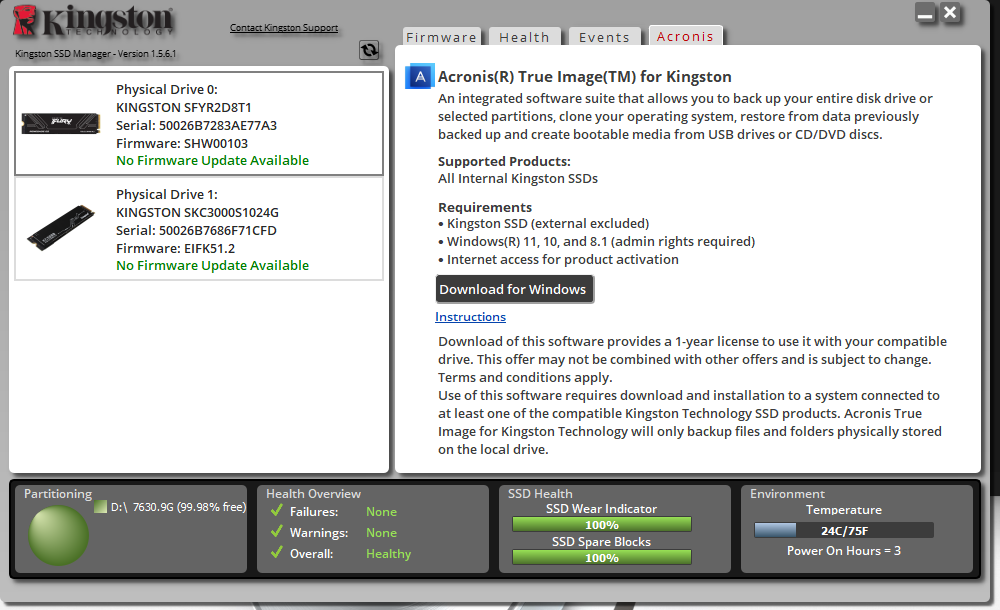Click Supported Products heading
1000x610 pixels.
click(x=504, y=161)
